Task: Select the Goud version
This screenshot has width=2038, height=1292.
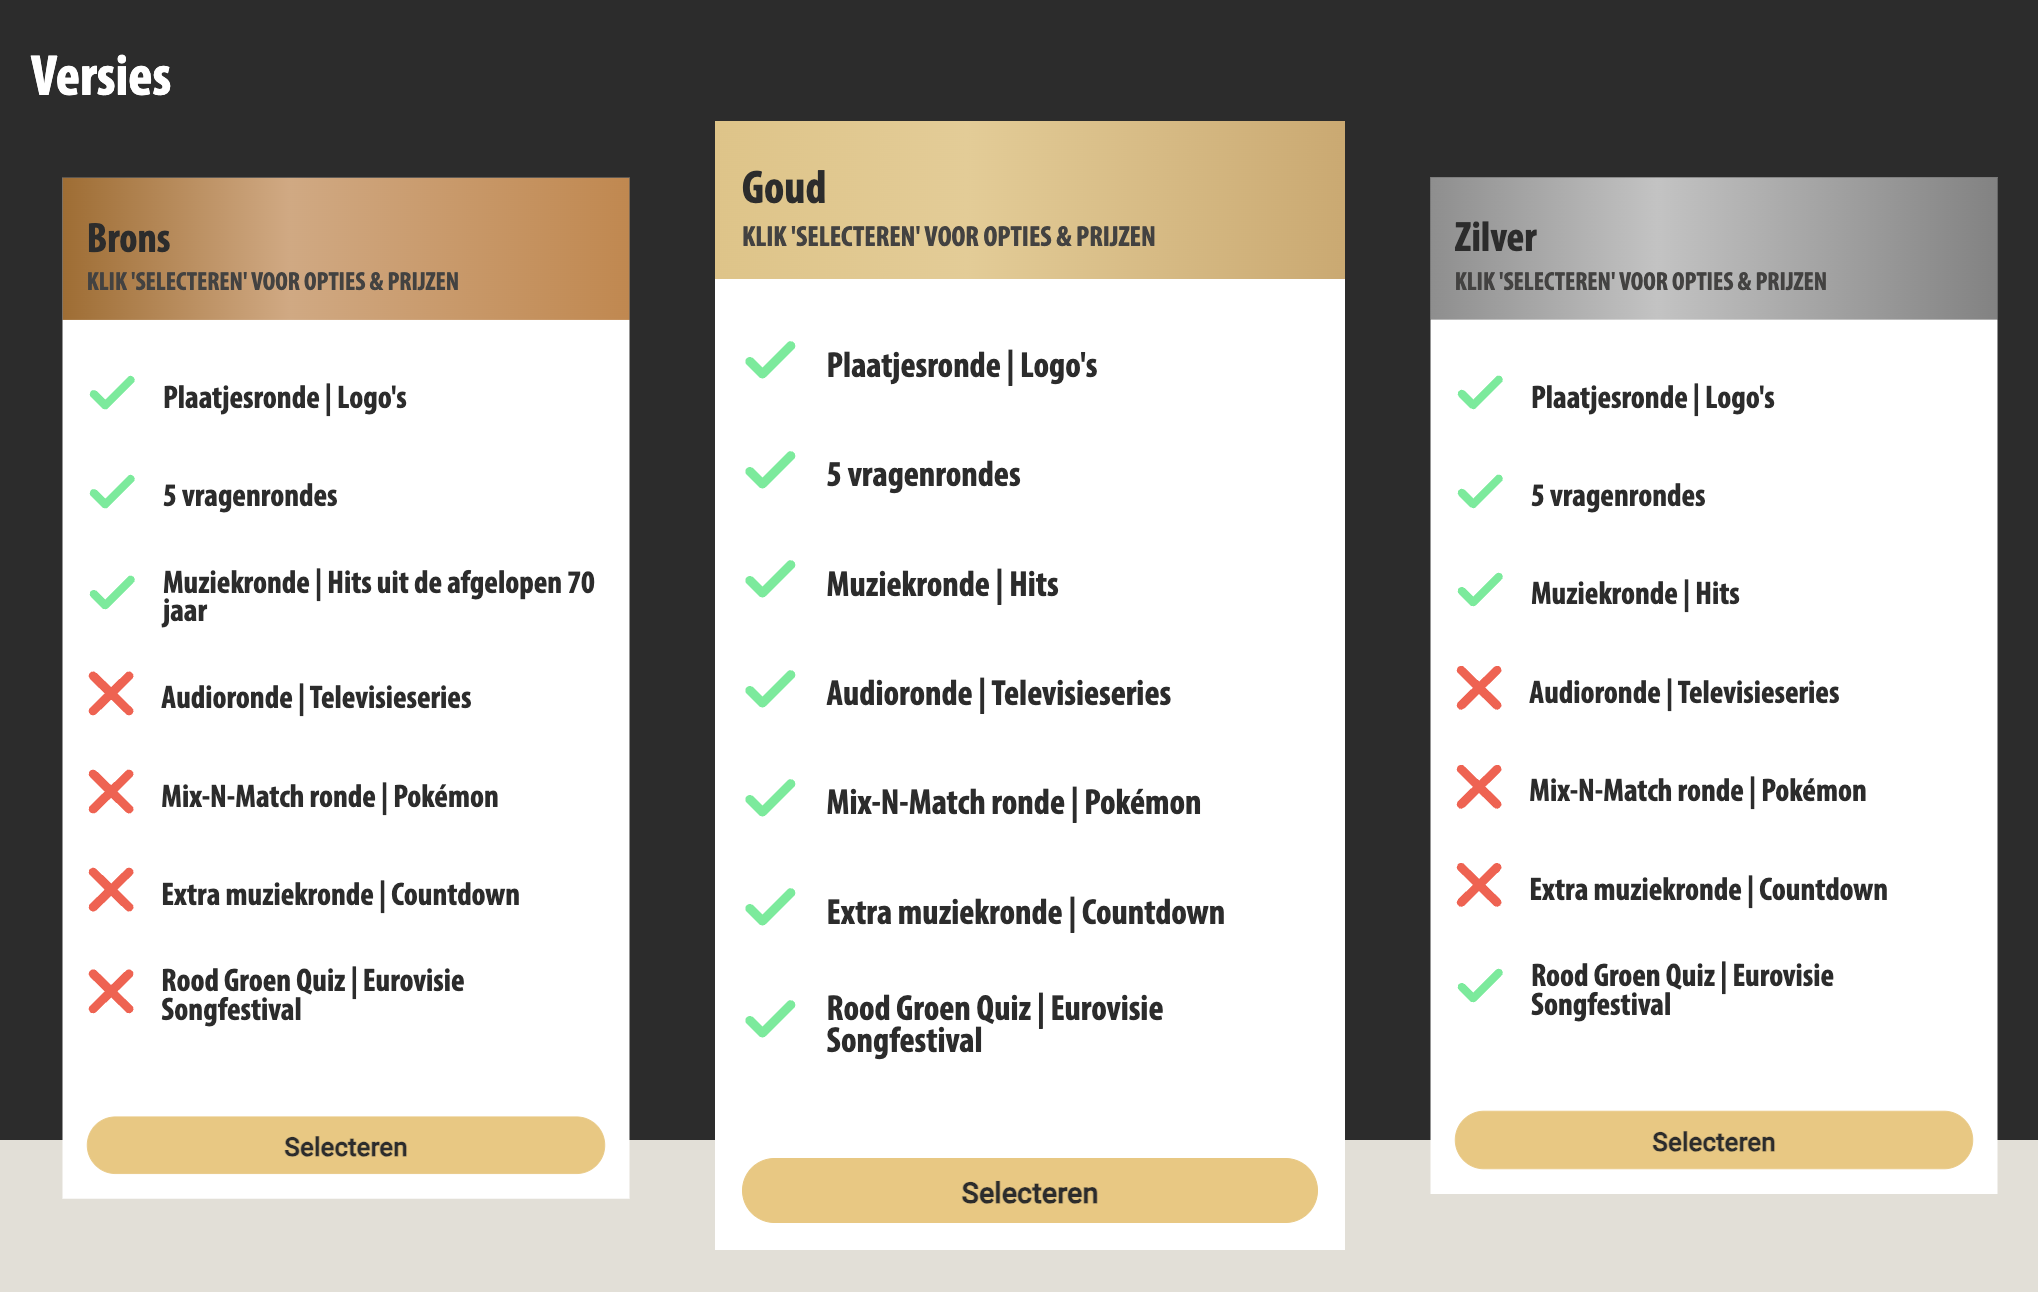Action: [x=1030, y=1191]
